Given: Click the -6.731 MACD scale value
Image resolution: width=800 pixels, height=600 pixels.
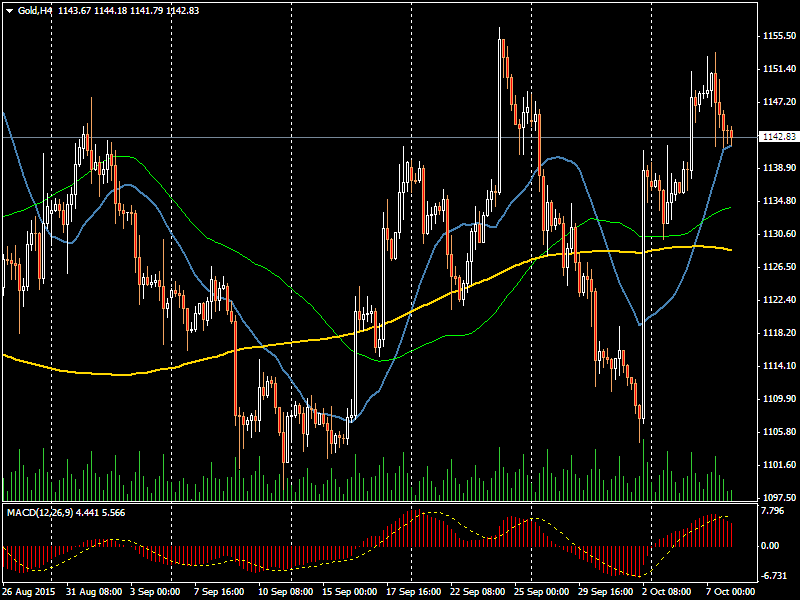Looking at the screenshot, I should tap(771, 576).
